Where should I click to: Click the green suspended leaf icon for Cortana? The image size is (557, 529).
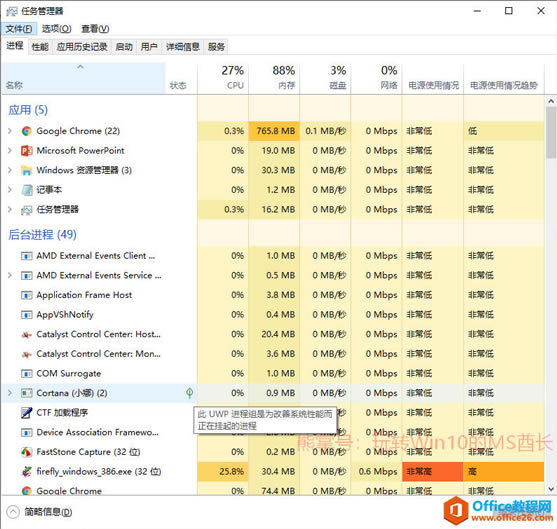tap(190, 393)
